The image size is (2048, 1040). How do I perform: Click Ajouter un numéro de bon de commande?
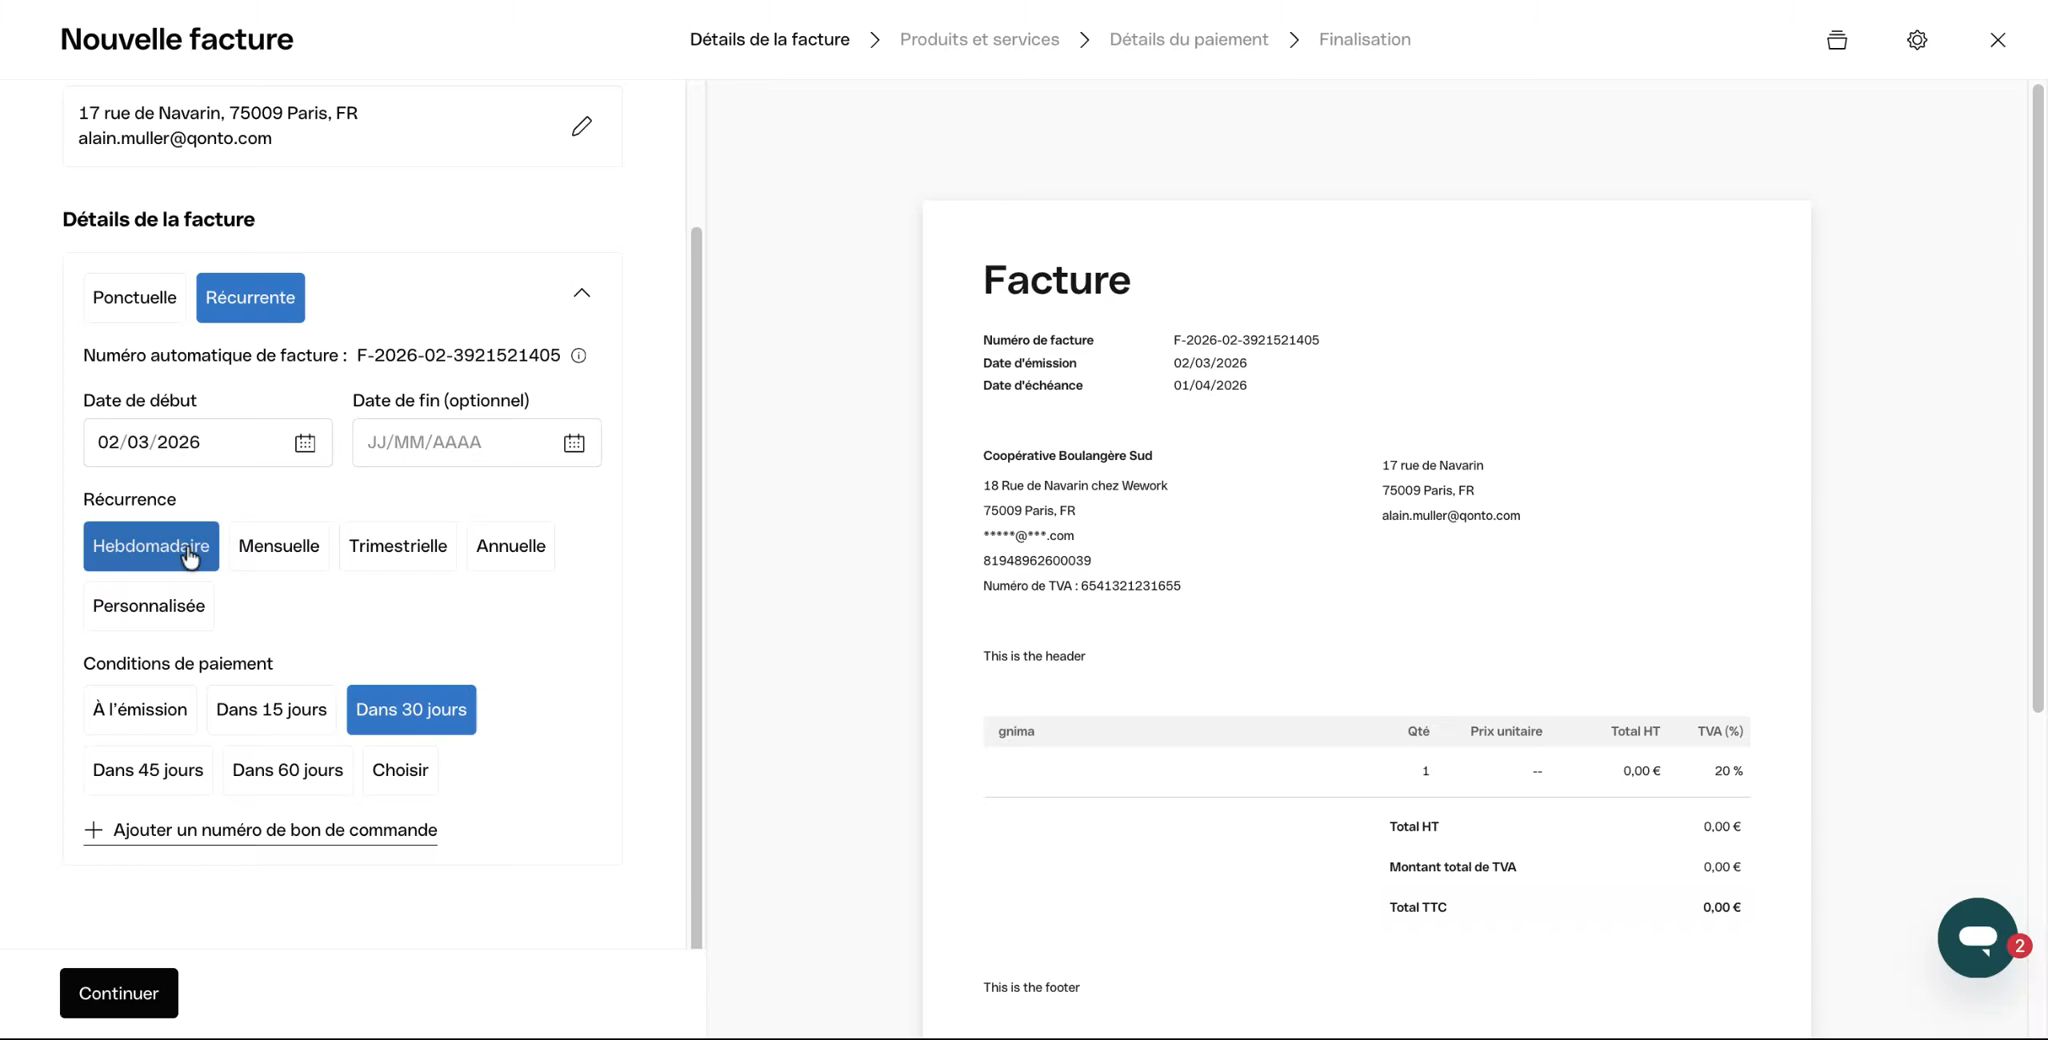(x=275, y=830)
